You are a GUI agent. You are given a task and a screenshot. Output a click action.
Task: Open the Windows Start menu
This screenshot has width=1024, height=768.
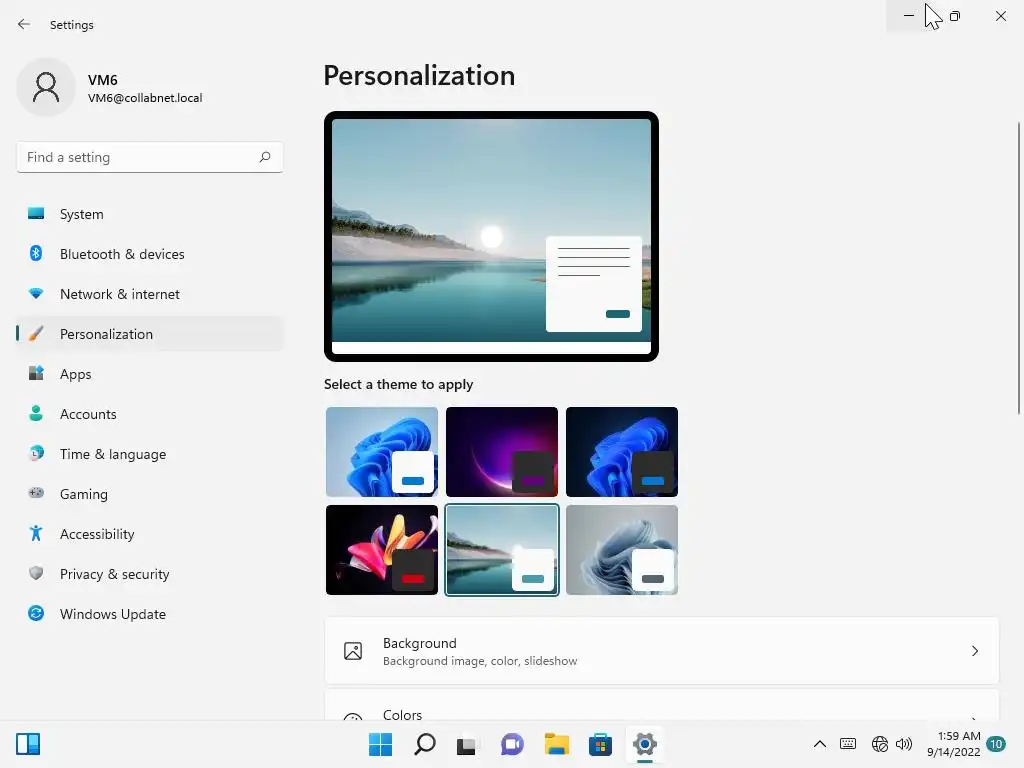[380, 744]
